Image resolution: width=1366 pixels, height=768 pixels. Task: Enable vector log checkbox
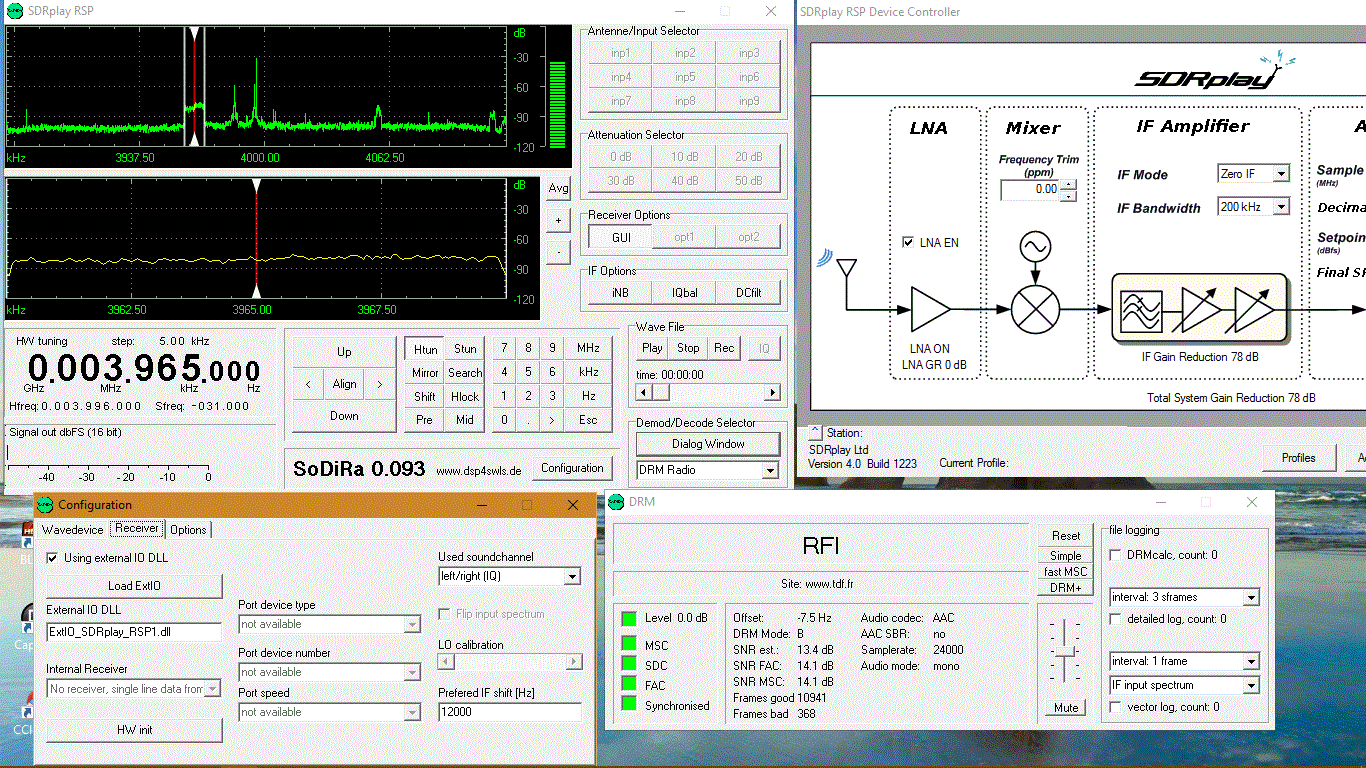[x=1116, y=707]
